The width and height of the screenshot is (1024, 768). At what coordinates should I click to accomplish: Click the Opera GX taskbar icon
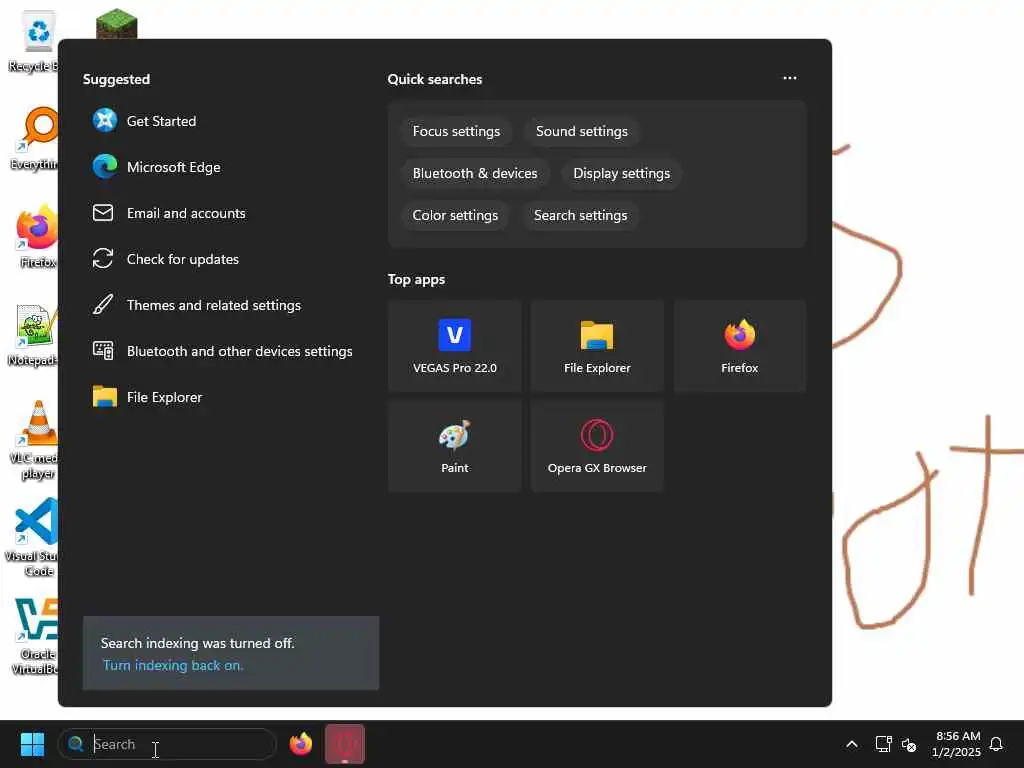click(x=345, y=744)
